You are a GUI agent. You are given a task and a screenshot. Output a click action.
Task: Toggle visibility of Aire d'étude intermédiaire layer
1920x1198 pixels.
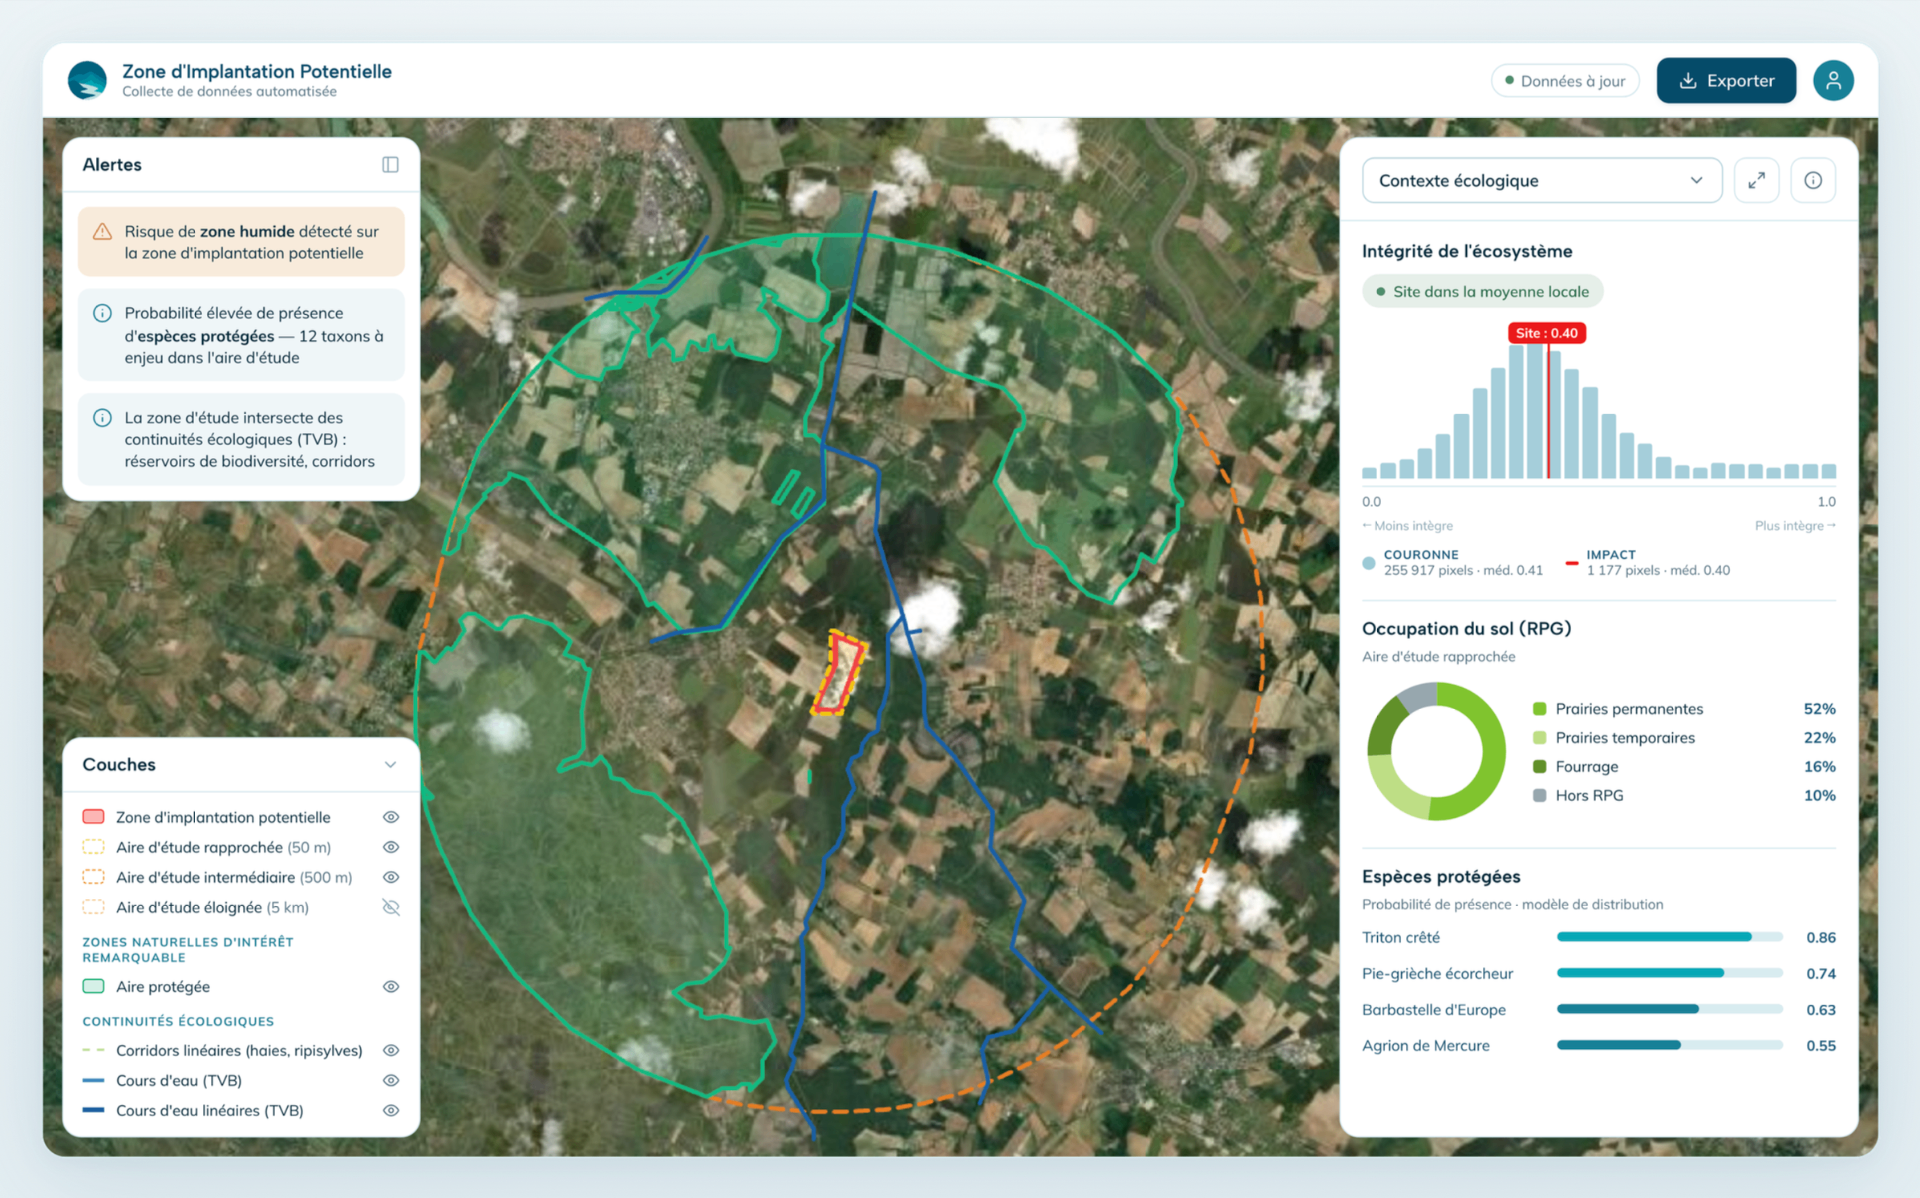point(391,877)
